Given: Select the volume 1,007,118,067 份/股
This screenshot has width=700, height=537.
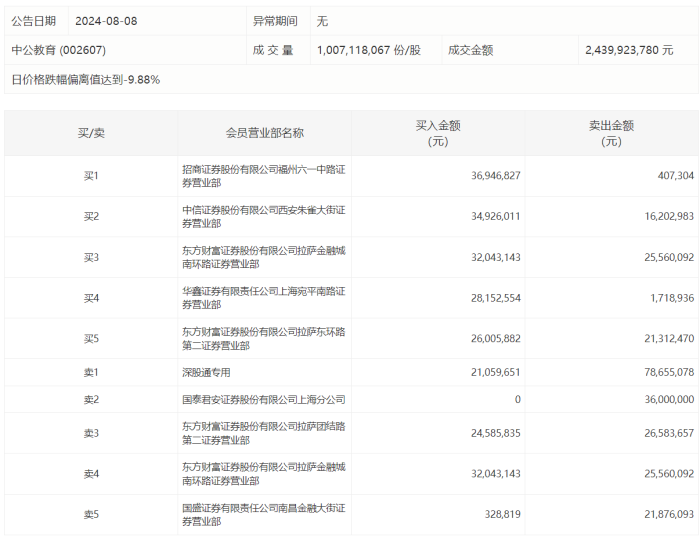Looking at the screenshot, I should point(369,50).
